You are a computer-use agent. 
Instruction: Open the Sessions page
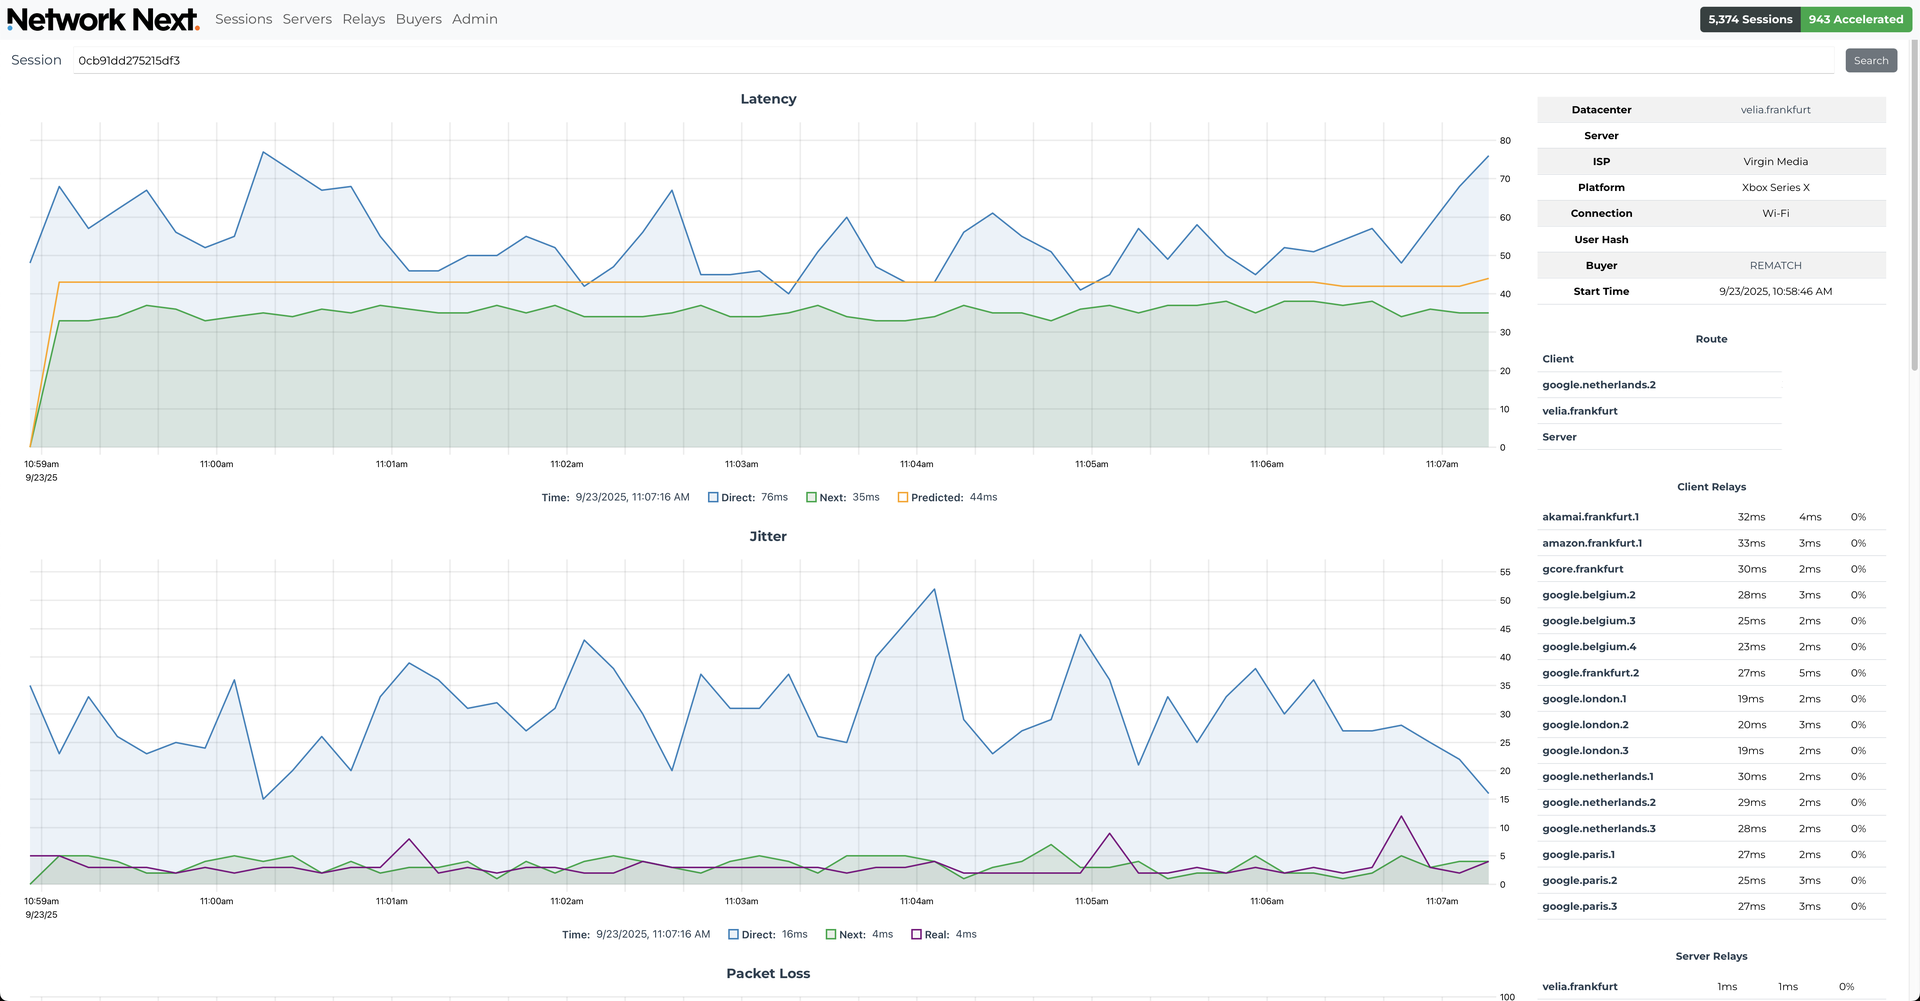[243, 18]
